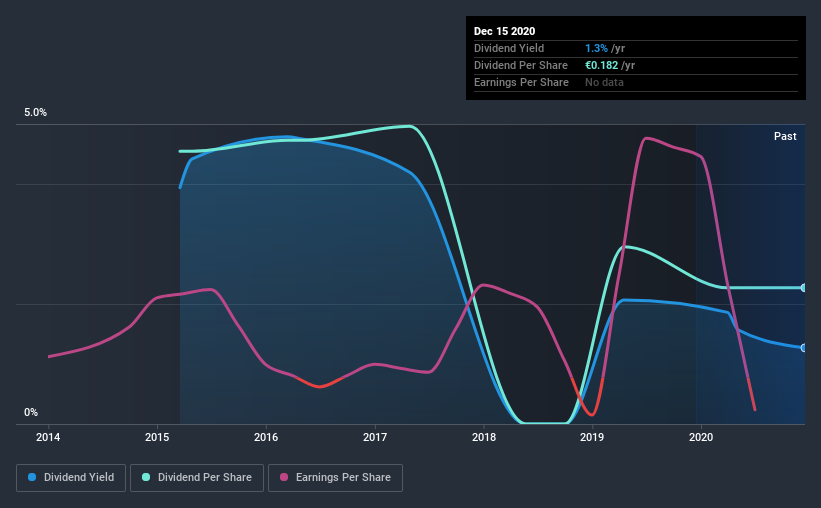The image size is (821, 508).
Task: Click the €0.182 dividend per share value
Action: click(602, 65)
